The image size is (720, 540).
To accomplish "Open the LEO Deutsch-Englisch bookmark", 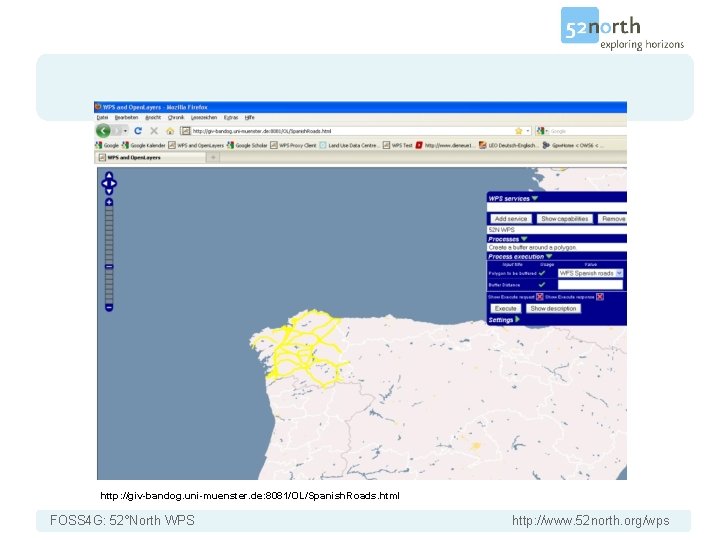I will click(x=508, y=145).
